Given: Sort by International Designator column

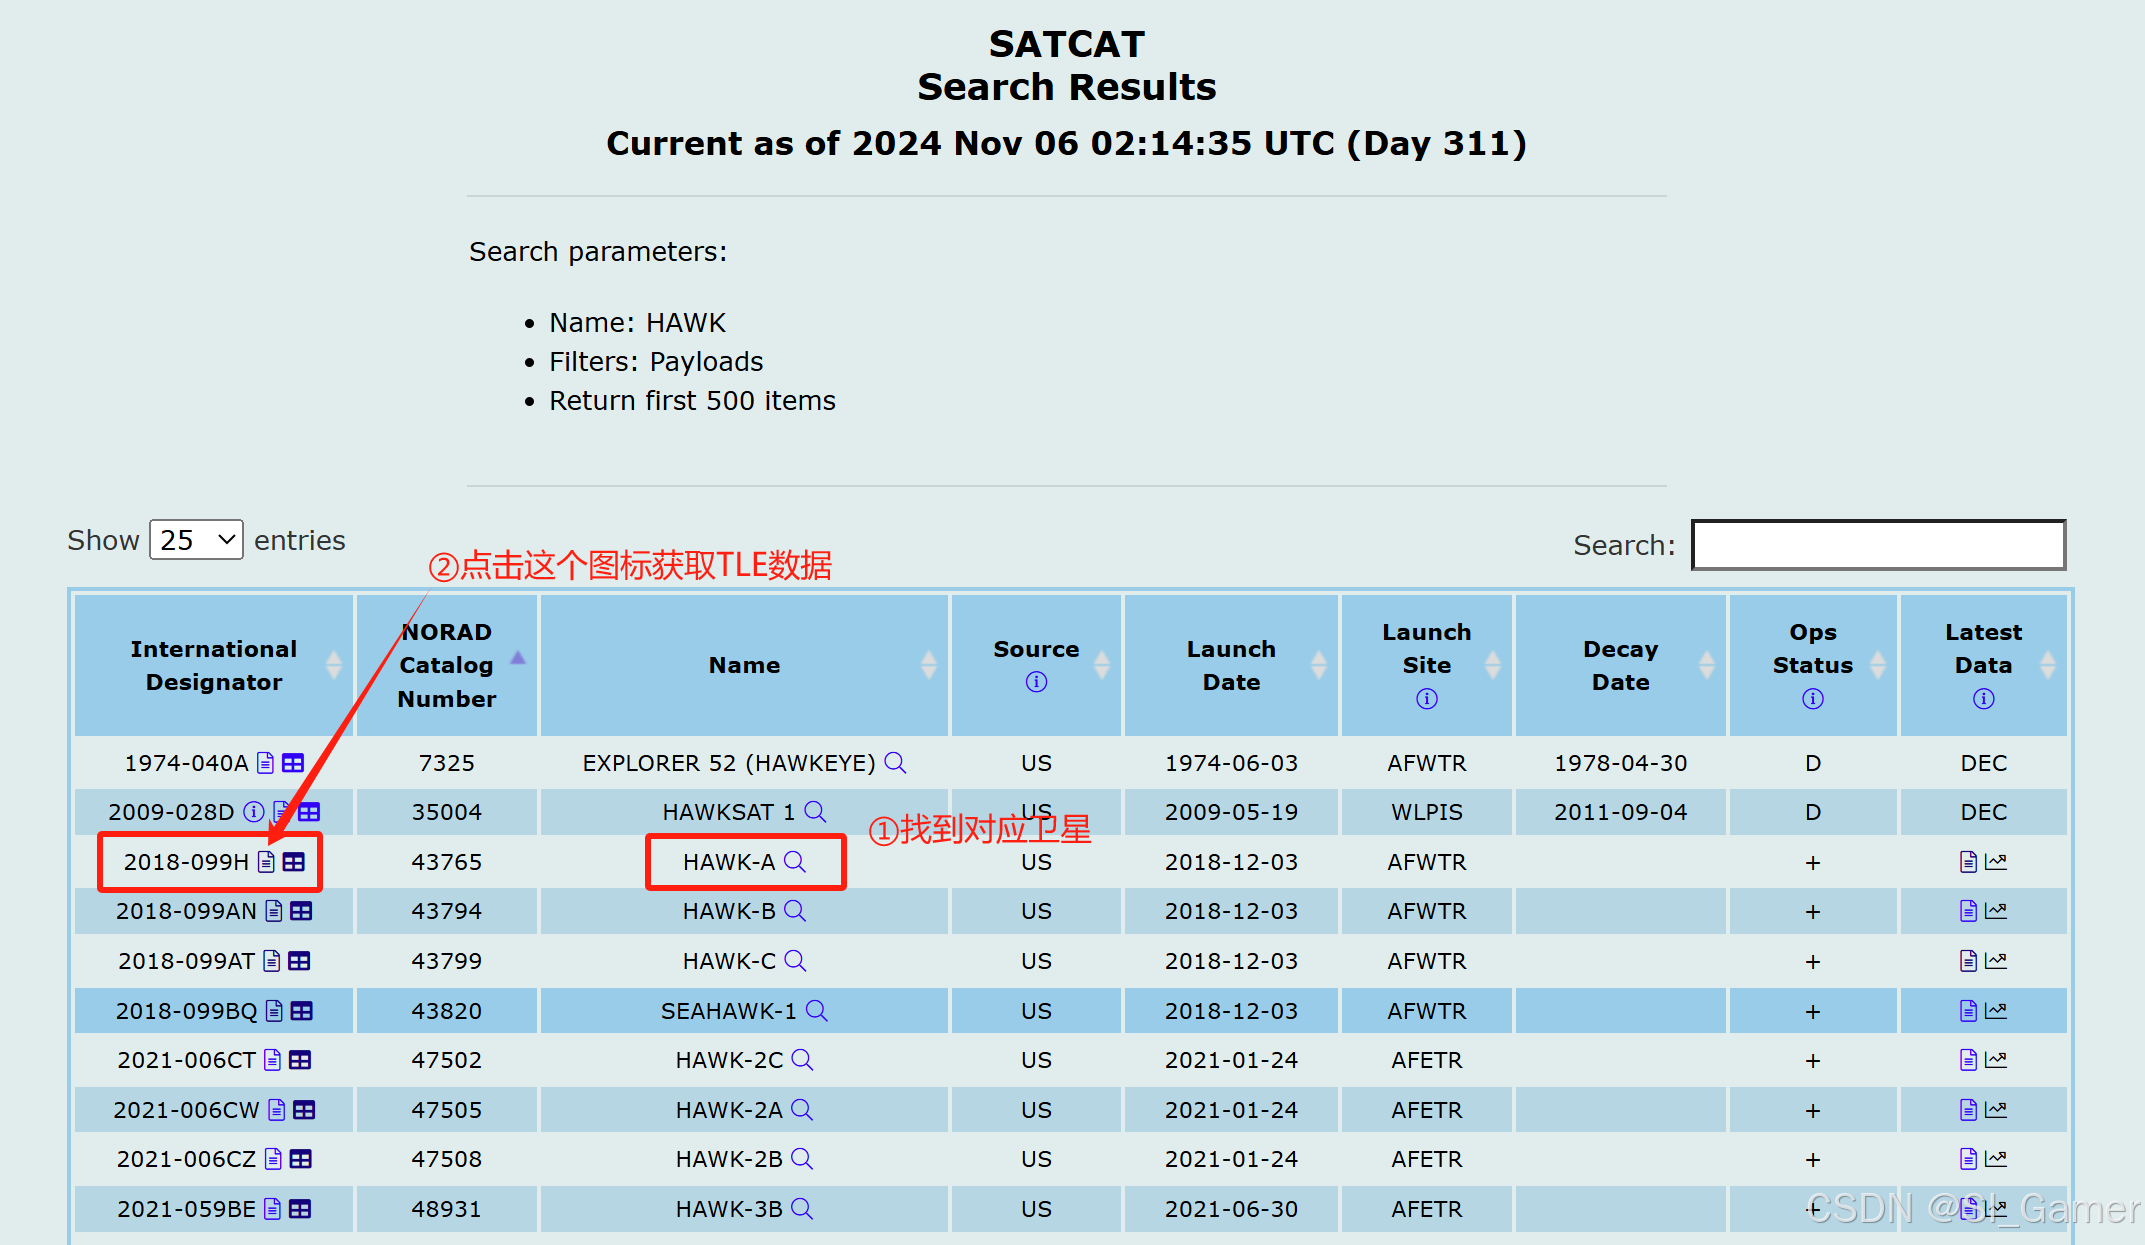Looking at the screenshot, I should (x=213, y=665).
